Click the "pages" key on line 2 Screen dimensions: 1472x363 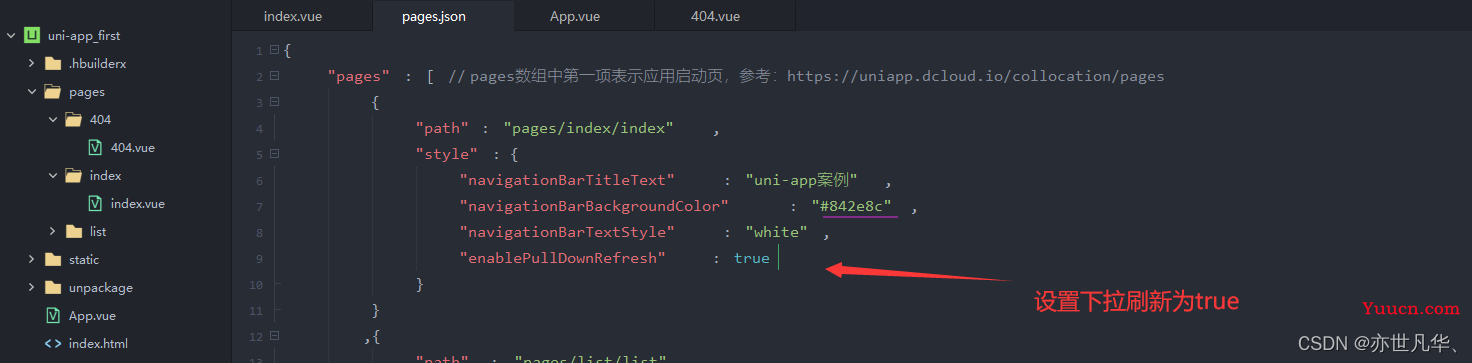click(358, 76)
